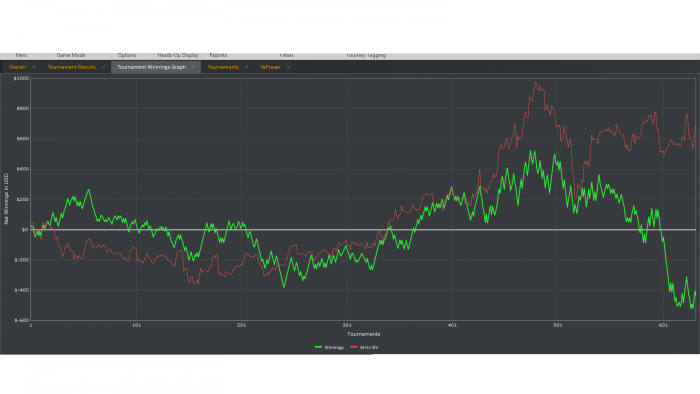Close the VsPlayer tab
700x394 pixels.
point(288,67)
